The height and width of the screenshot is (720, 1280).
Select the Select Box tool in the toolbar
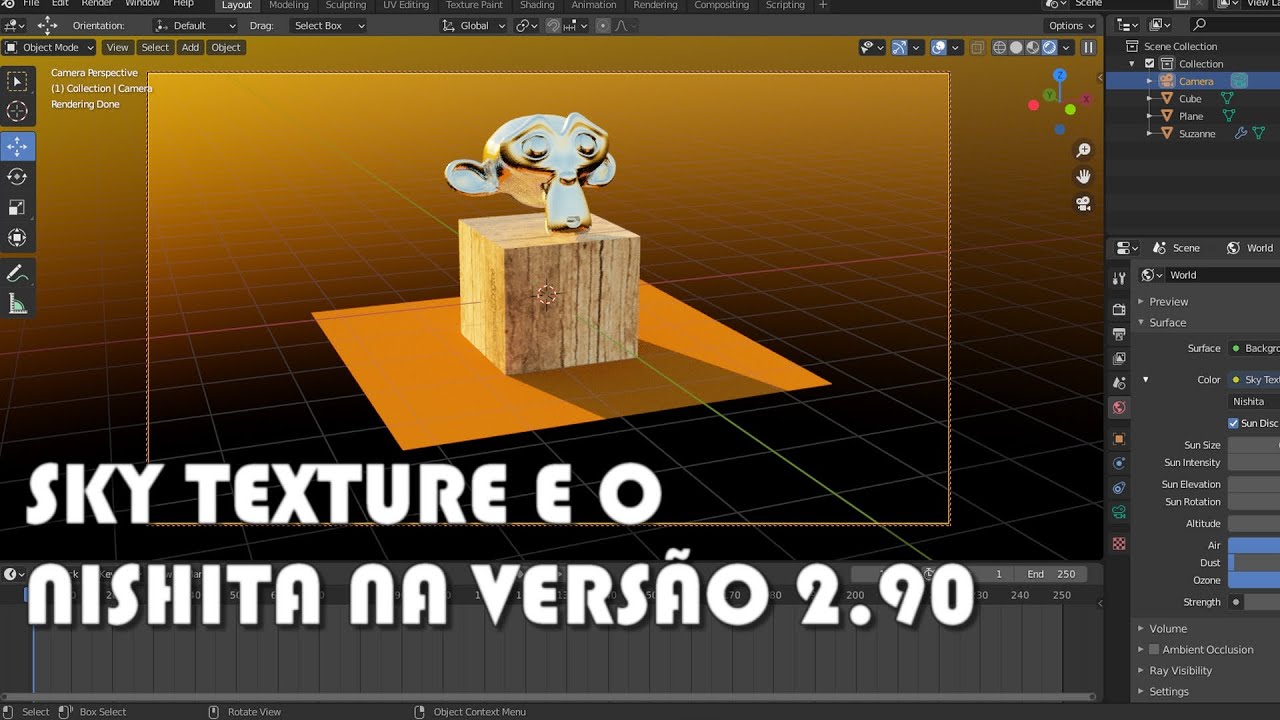pos(17,82)
